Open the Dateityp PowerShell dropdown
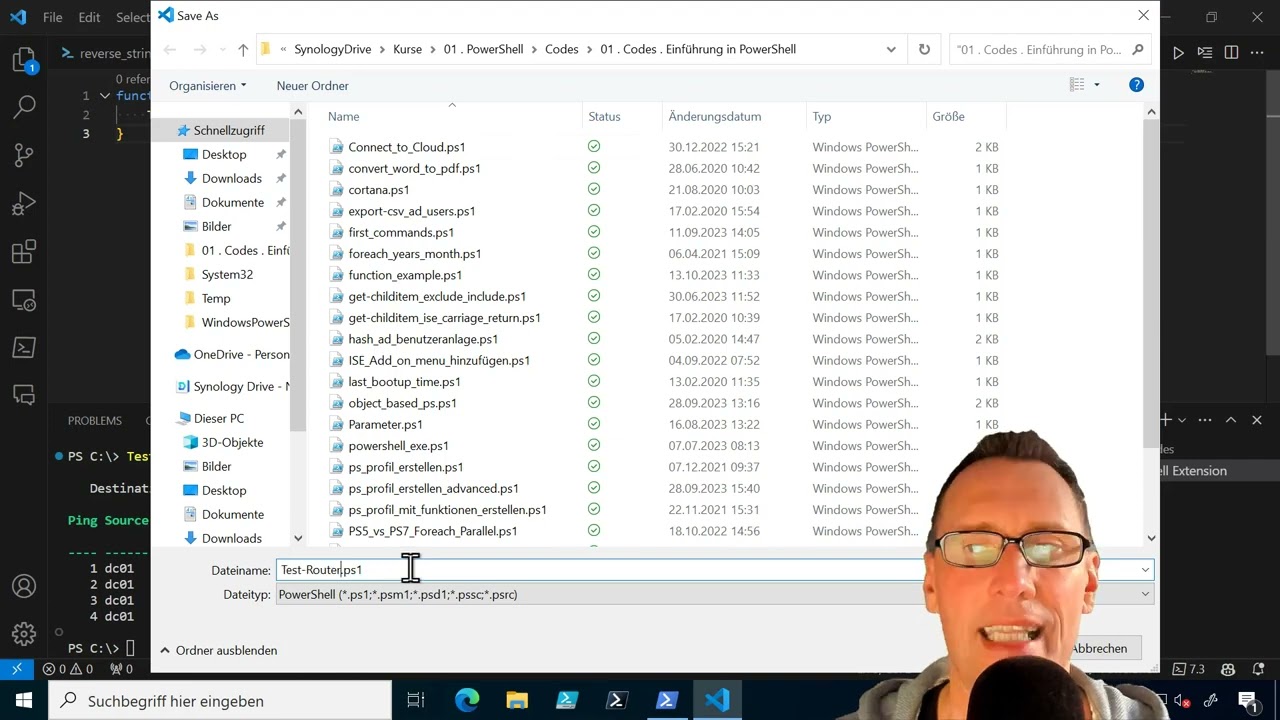 714,594
